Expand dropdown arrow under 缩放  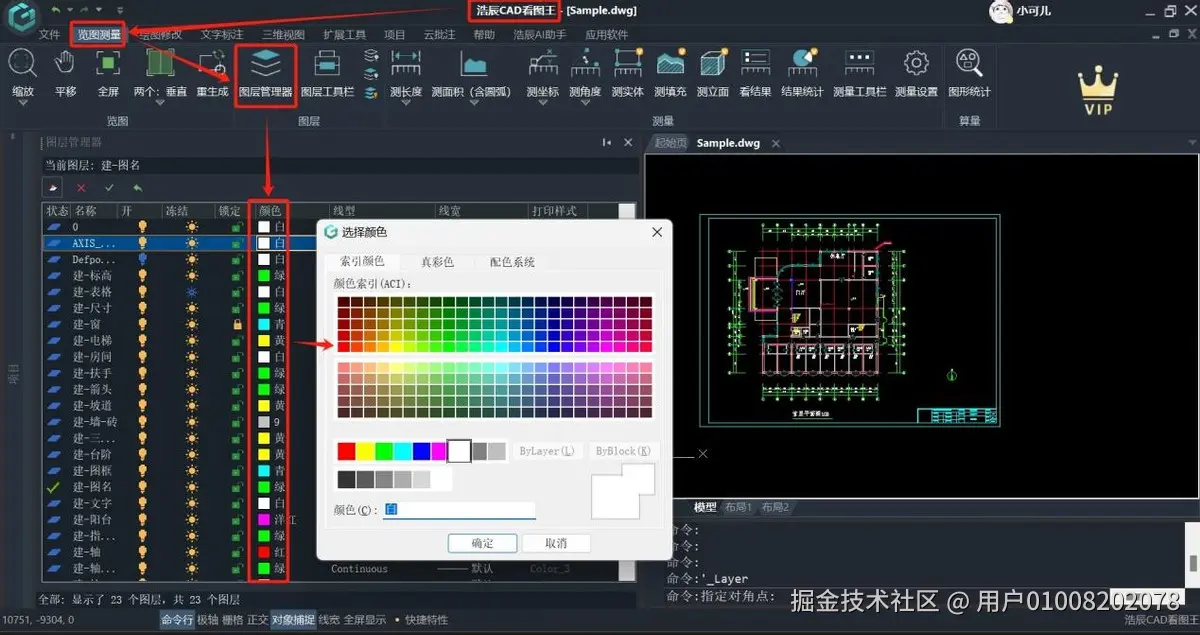tap(22, 104)
